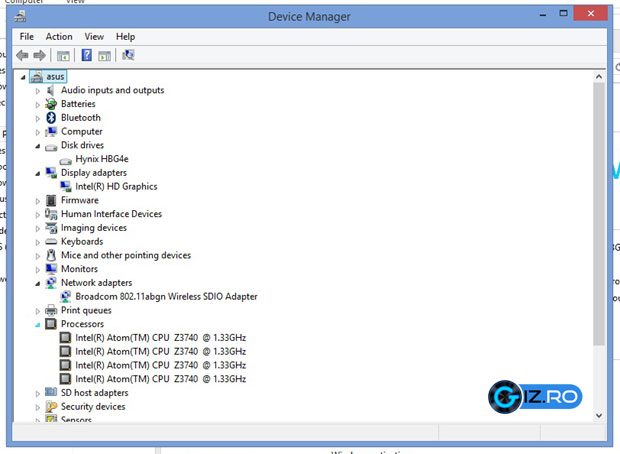
Task: Click the scrollbar down arrow
Action: point(599,416)
